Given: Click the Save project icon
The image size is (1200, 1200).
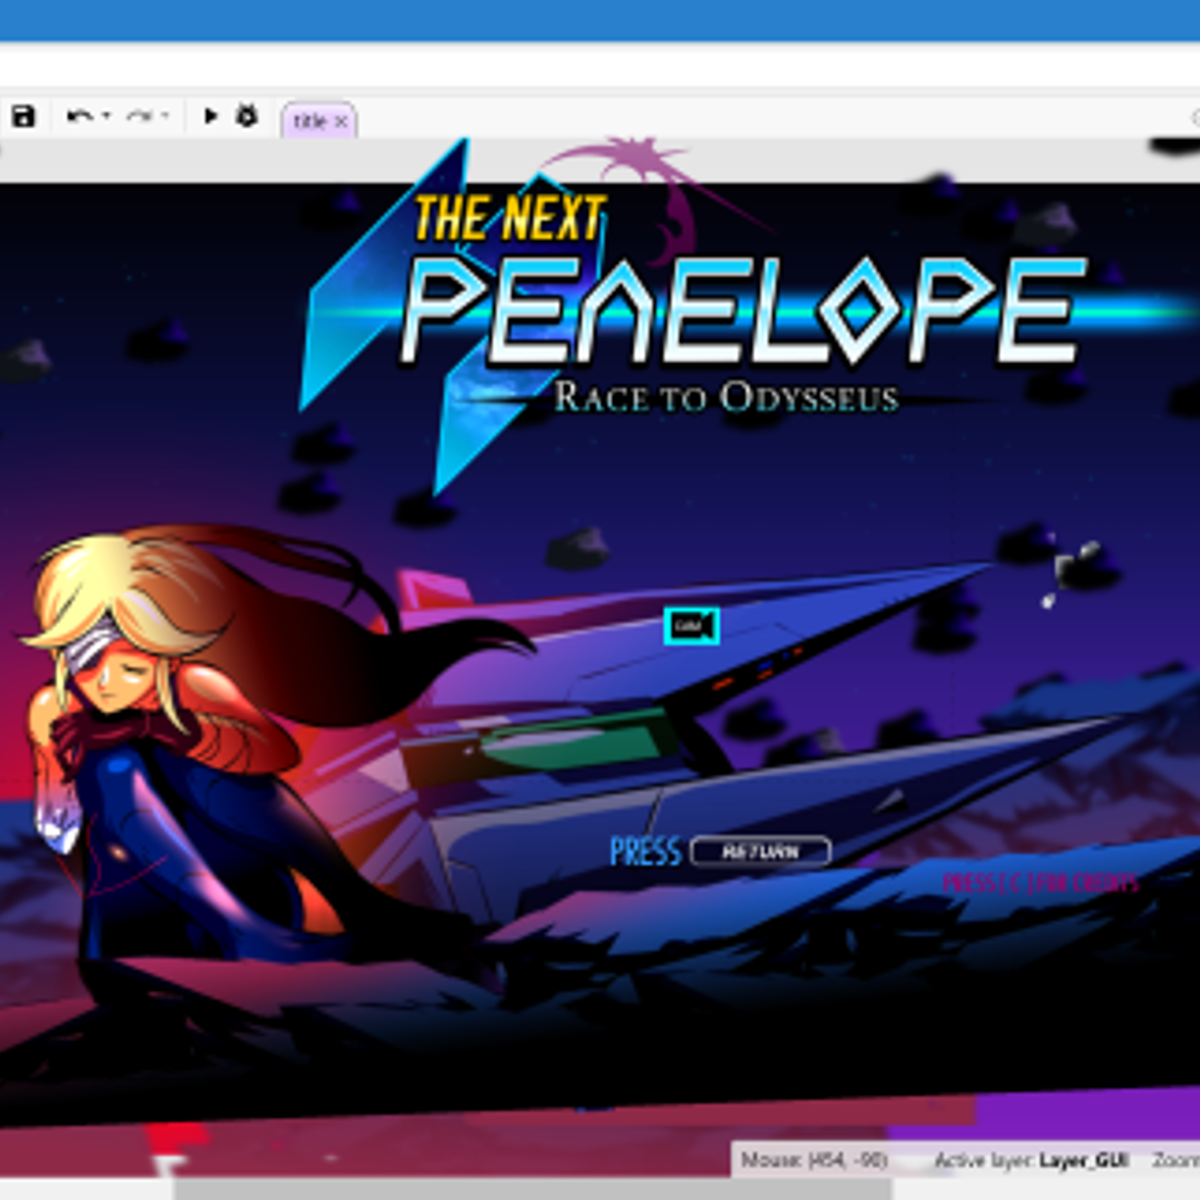Looking at the screenshot, I should click(x=23, y=116).
